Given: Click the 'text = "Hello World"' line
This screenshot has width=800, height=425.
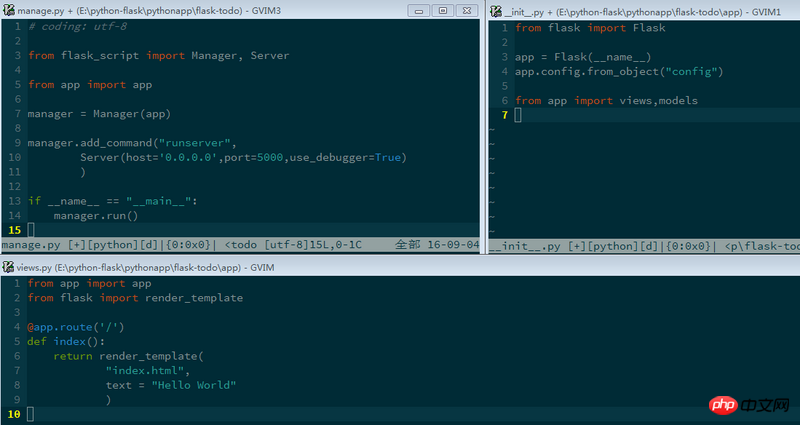Looking at the screenshot, I should (x=171, y=385).
